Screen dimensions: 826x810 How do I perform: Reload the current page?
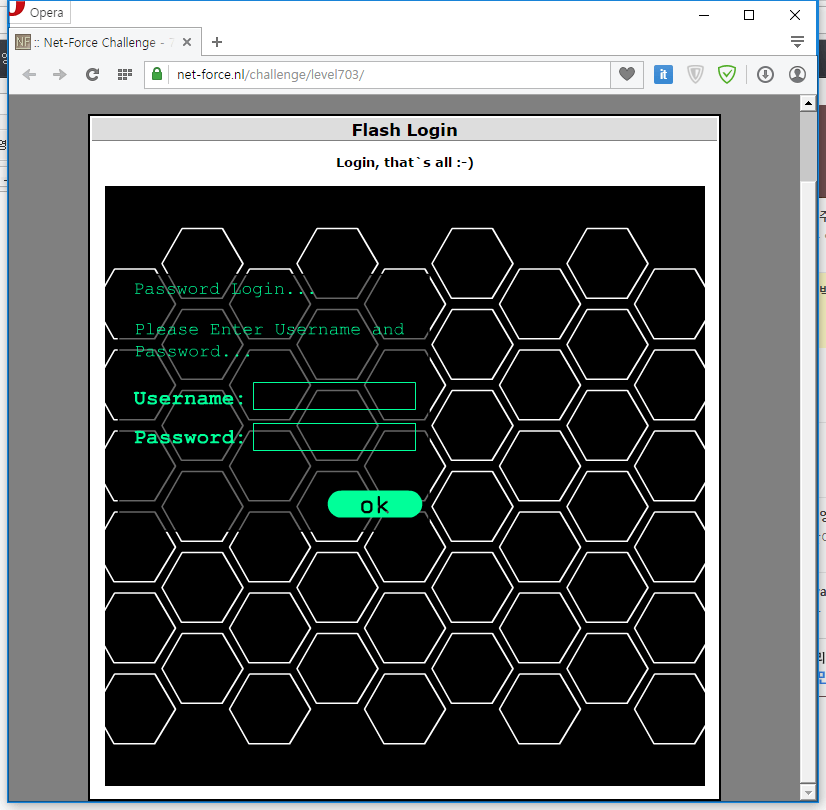[92, 75]
